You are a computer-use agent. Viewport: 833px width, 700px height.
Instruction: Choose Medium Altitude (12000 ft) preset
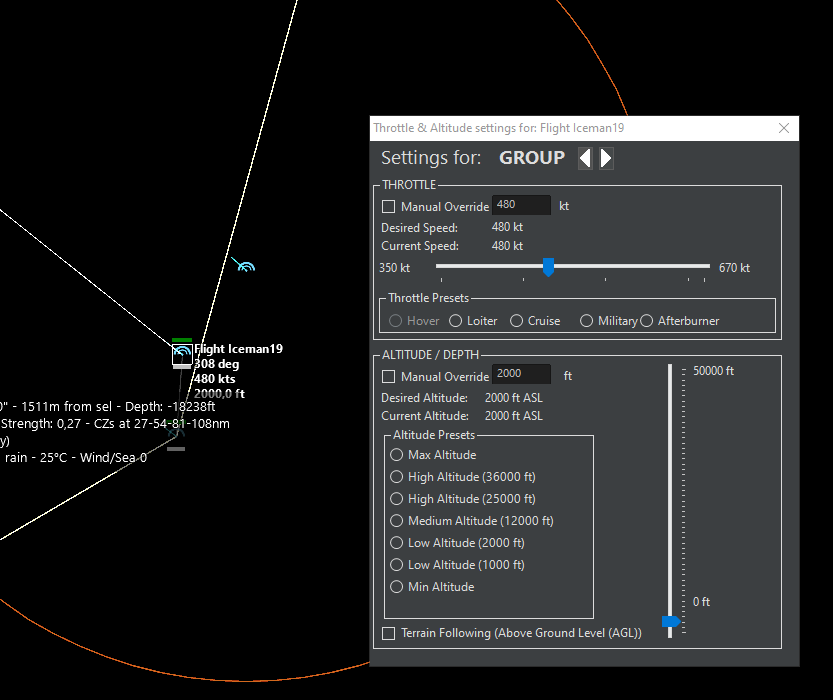397,521
